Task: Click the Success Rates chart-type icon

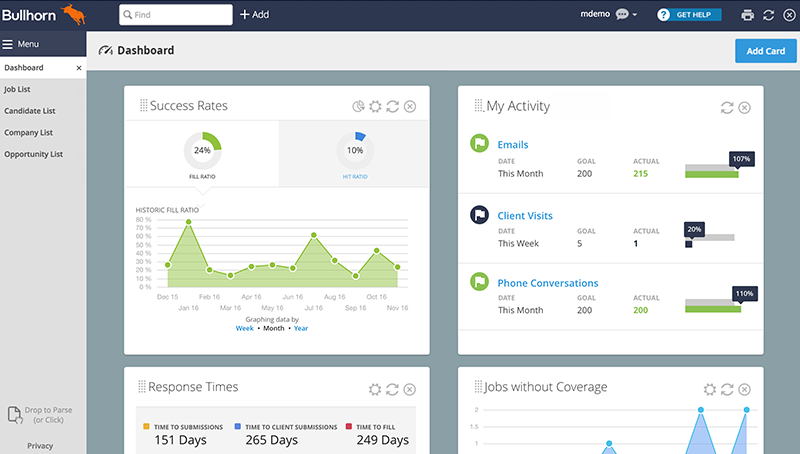Action: [358, 106]
